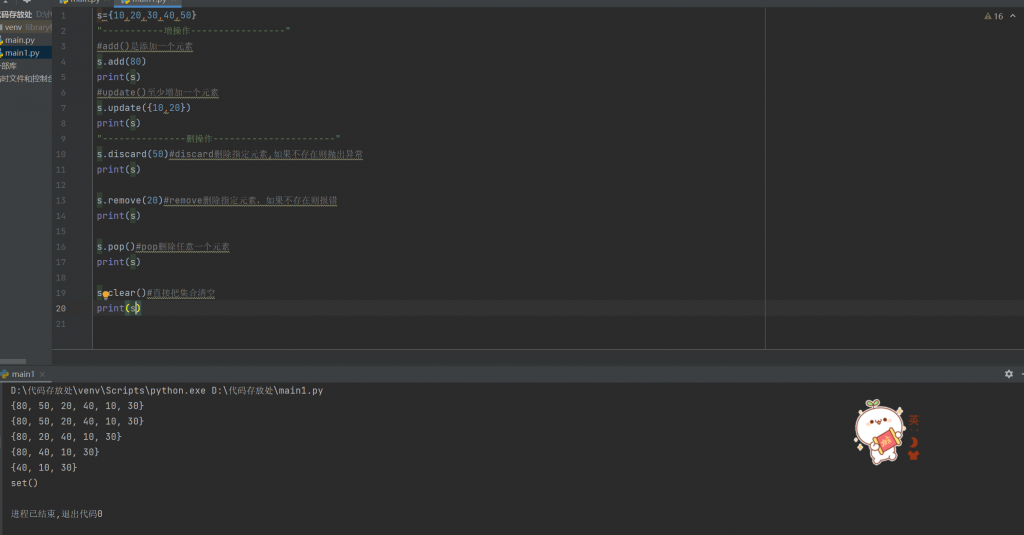Expand the venv folder in the project tree
Image resolution: width=1024 pixels, height=535 pixels.
[x=14, y=28]
